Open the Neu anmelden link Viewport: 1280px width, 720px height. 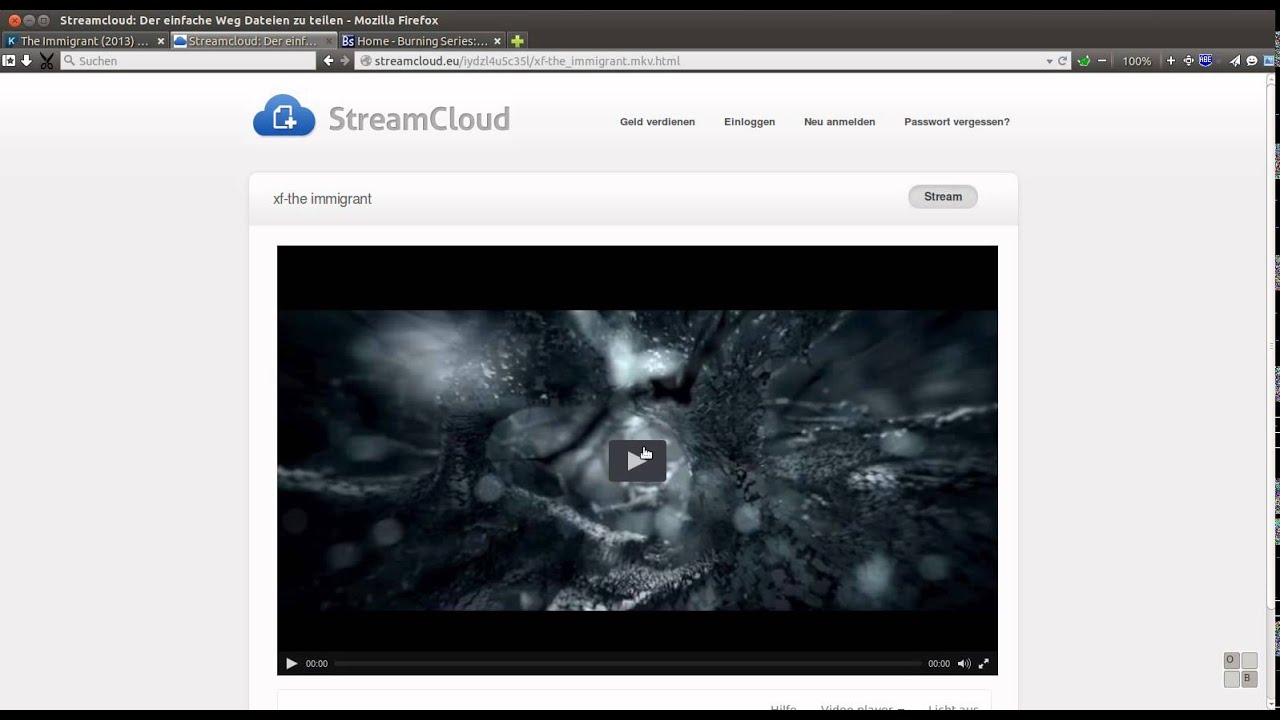tap(839, 122)
